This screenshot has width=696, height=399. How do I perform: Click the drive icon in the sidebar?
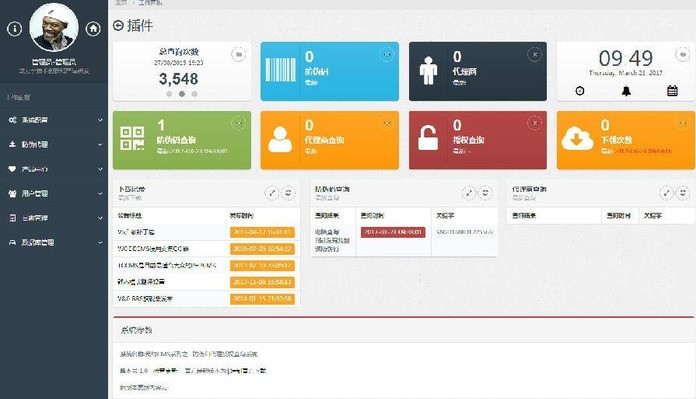click(12, 242)
